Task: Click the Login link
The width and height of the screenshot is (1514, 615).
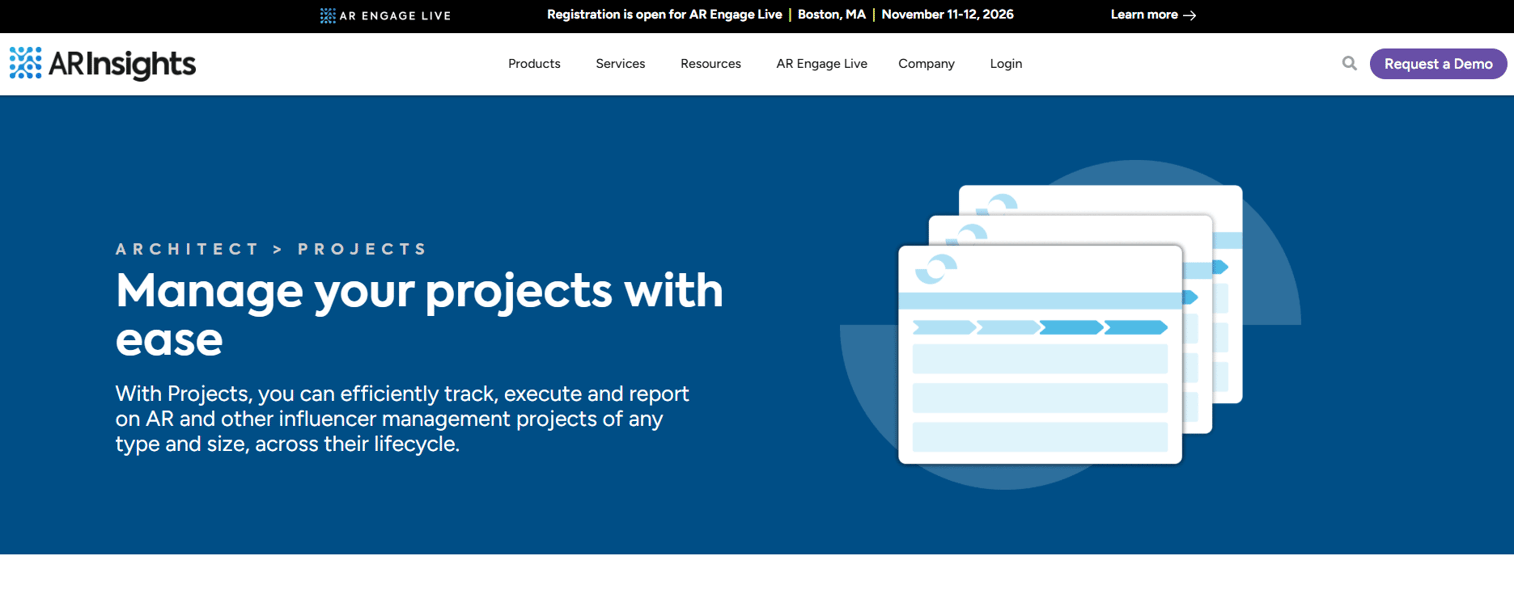Action: (1006, 63)
